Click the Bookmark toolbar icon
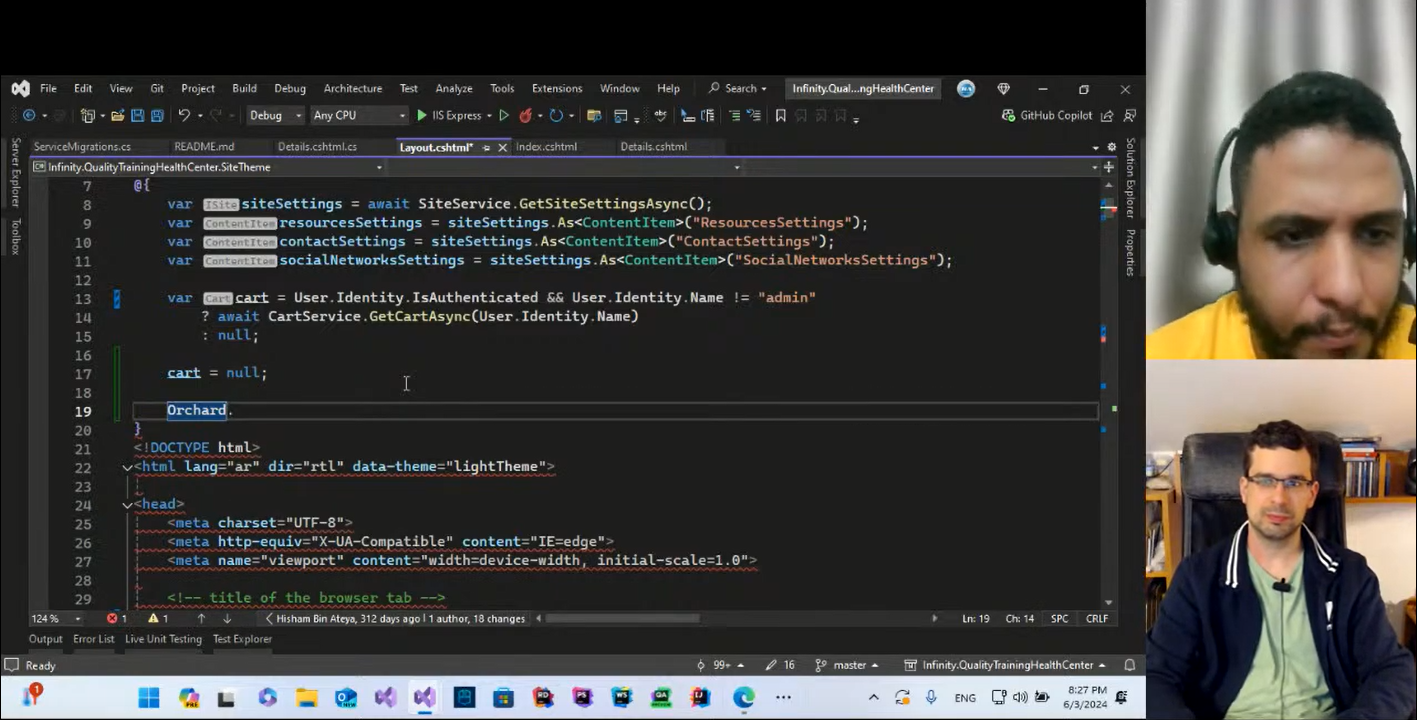1417x720 pixels. (781, 116)
